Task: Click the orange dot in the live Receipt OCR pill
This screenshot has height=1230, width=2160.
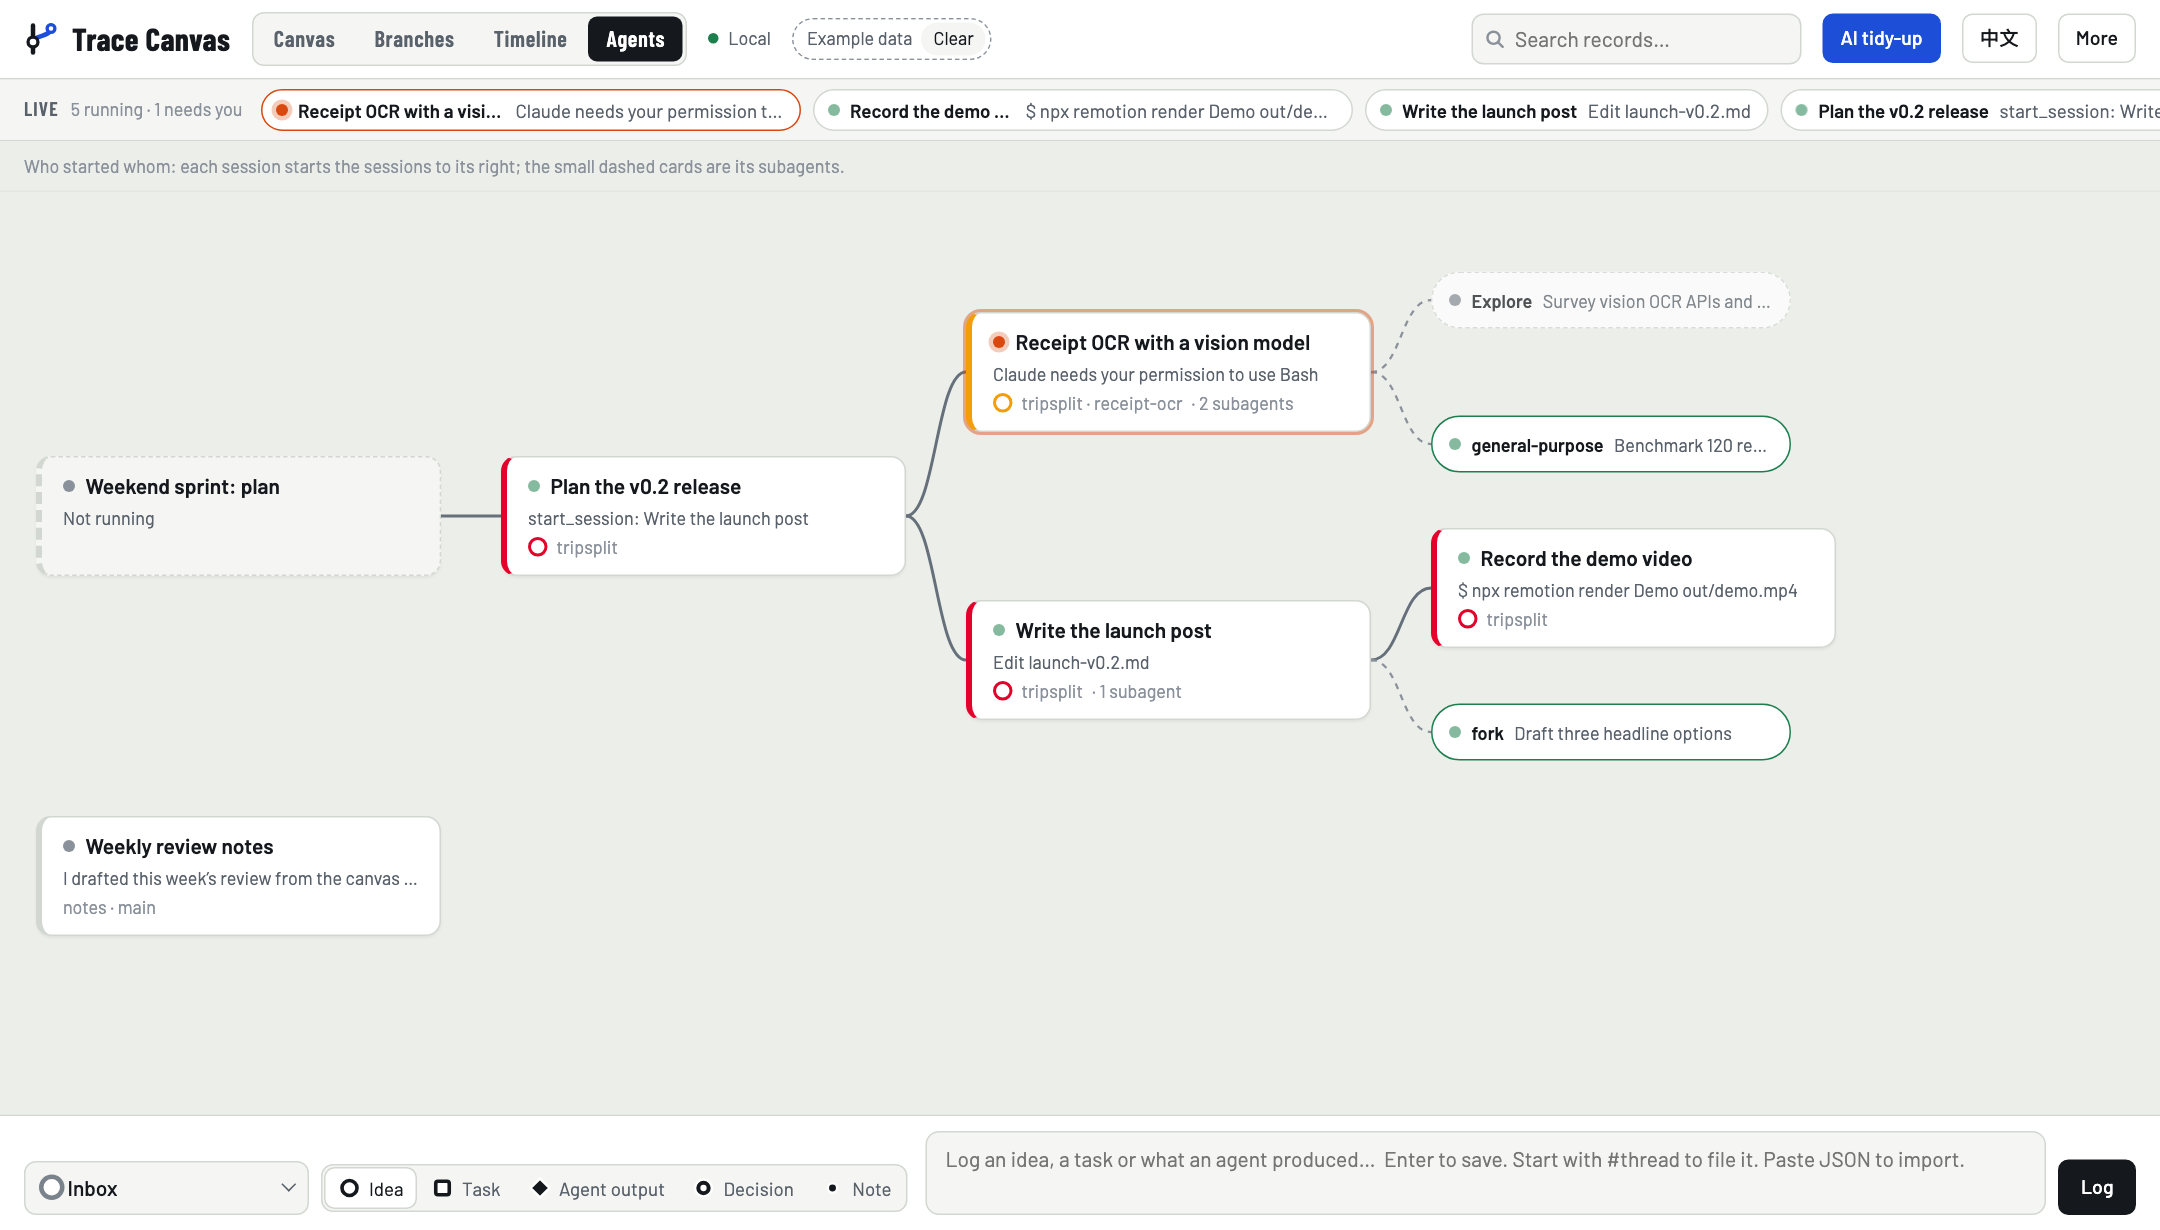Action: tap(282, 110)
